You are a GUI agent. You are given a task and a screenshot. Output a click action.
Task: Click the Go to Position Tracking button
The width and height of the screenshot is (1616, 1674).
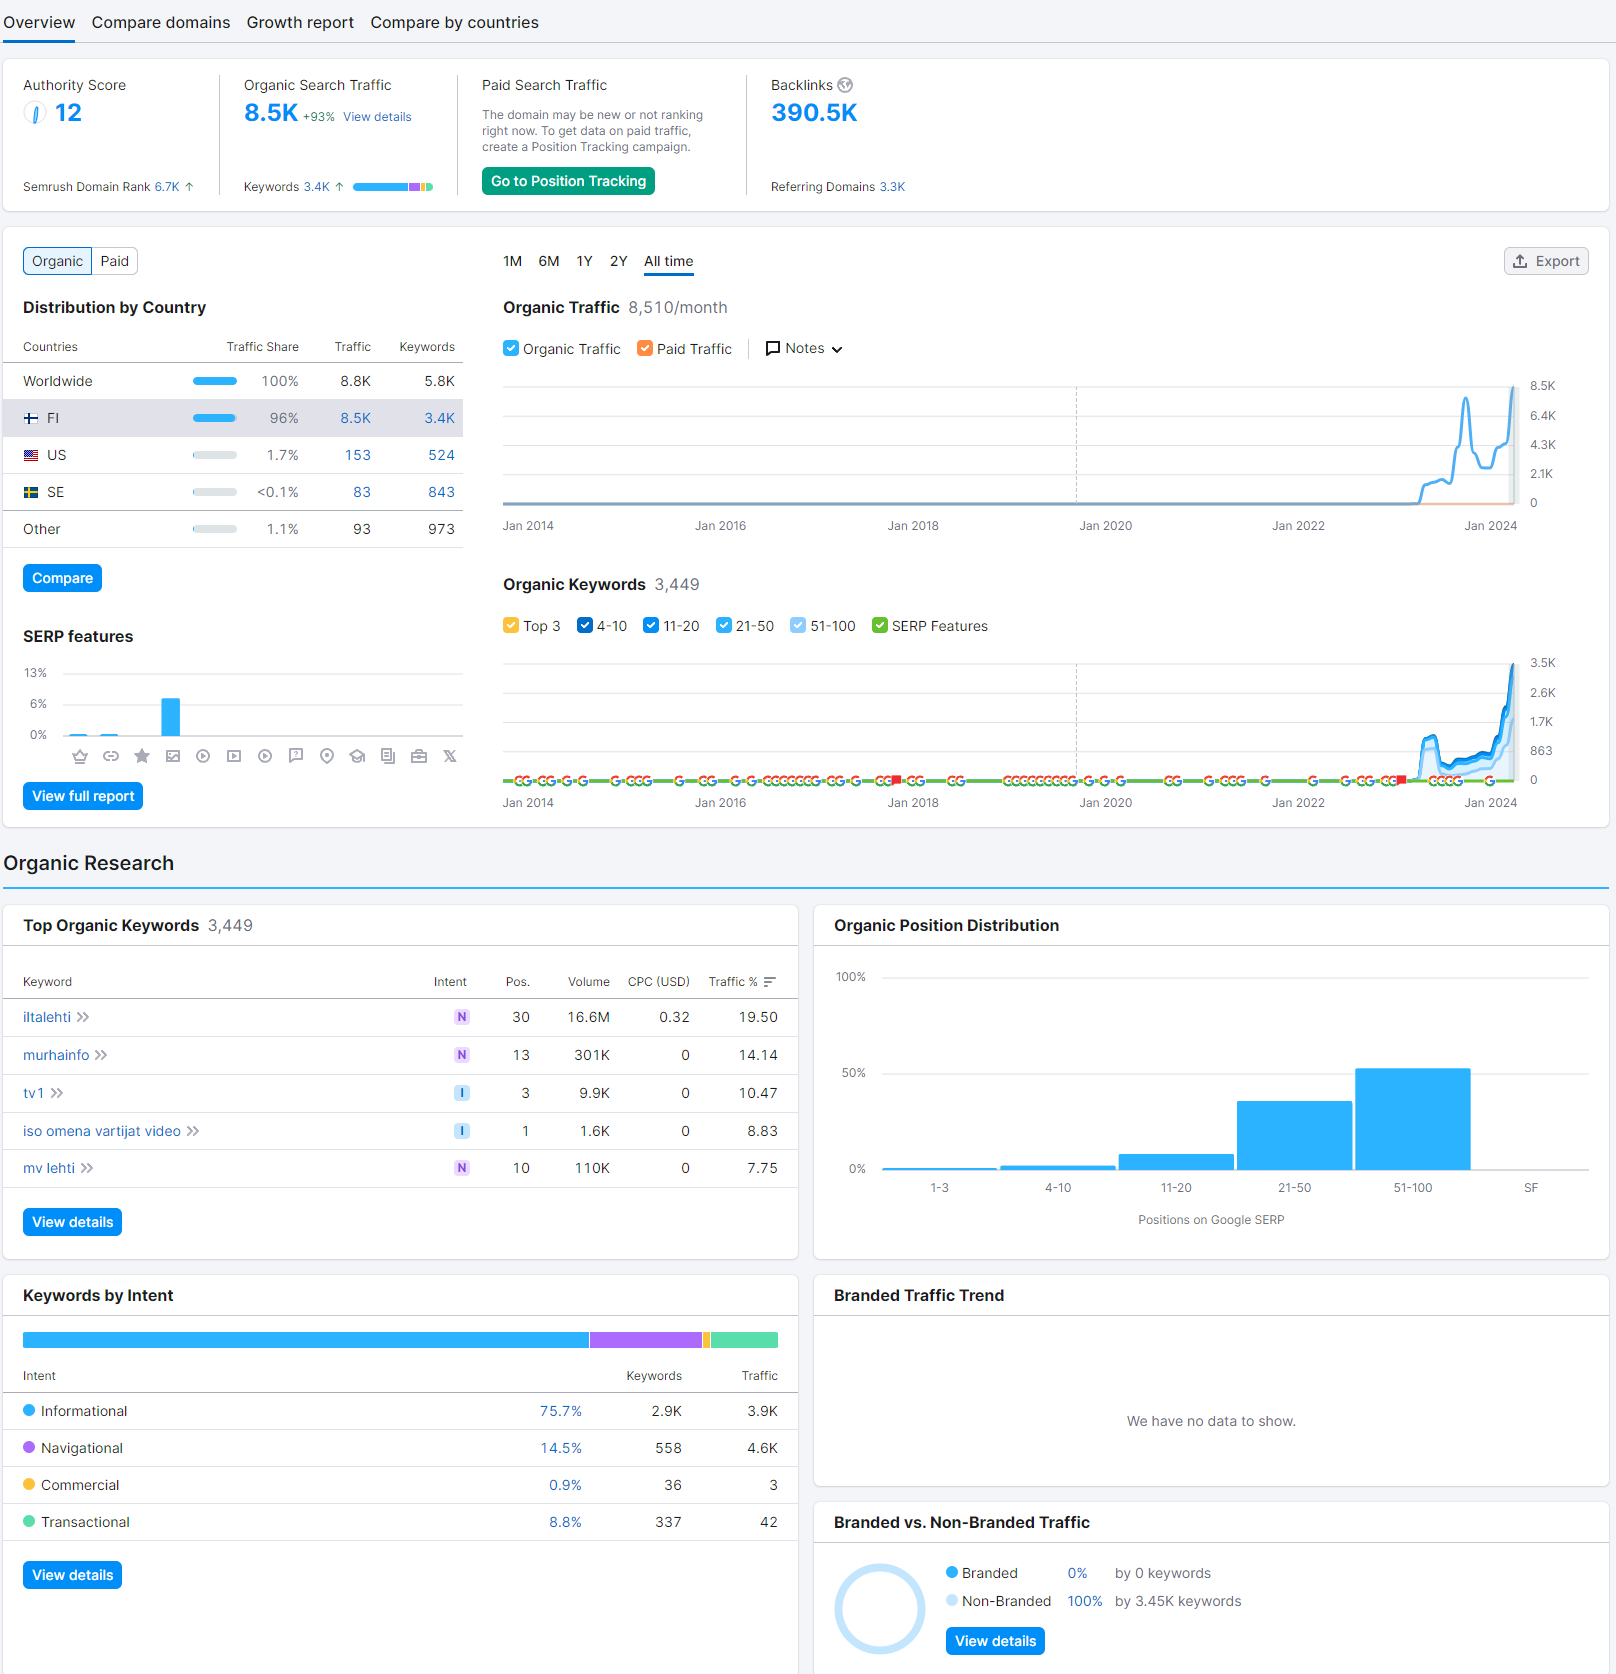tap(568, 181)
